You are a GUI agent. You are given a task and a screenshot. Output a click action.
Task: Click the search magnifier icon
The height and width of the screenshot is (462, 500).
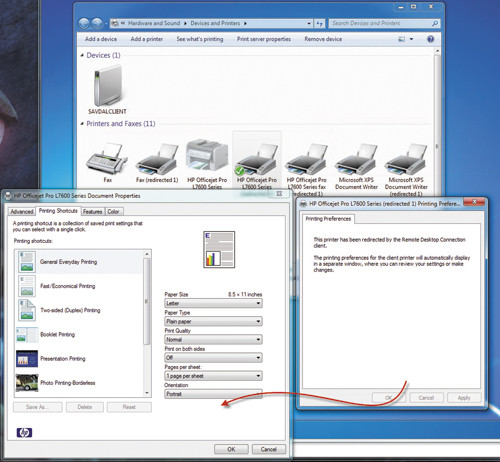pyautogui.click(x=435, y=23)
